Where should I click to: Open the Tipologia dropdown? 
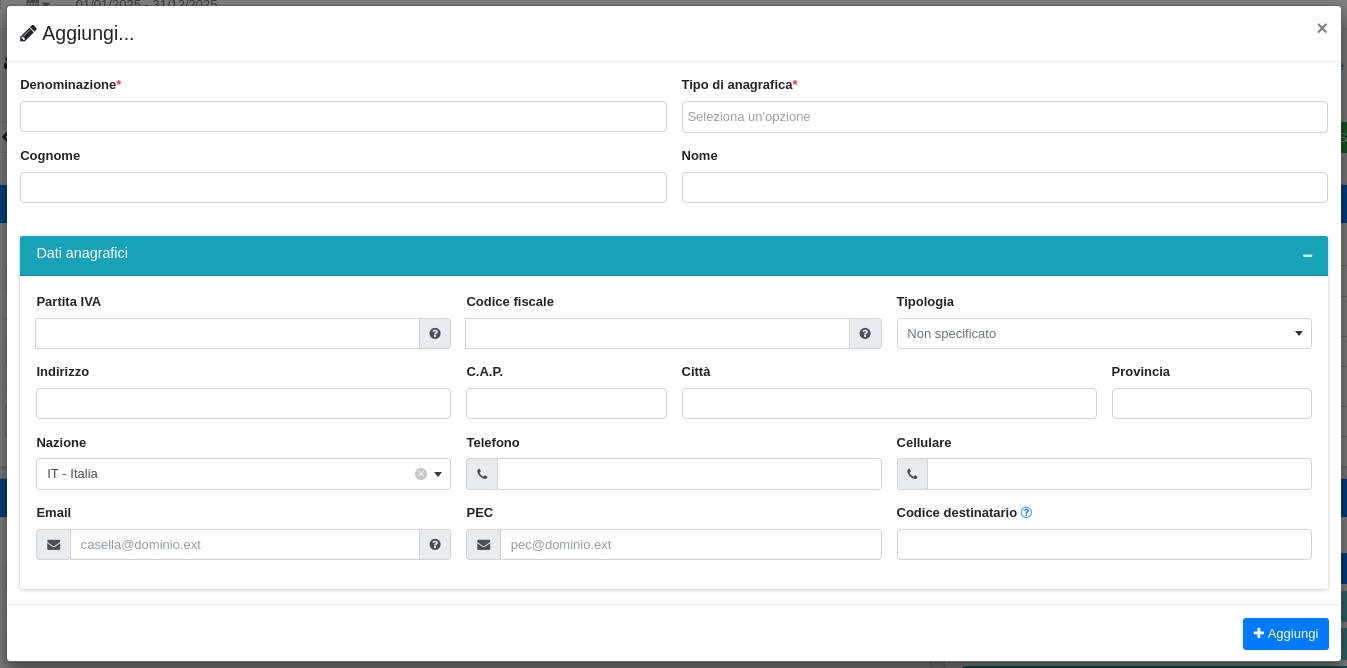(x=1103, y=334)
